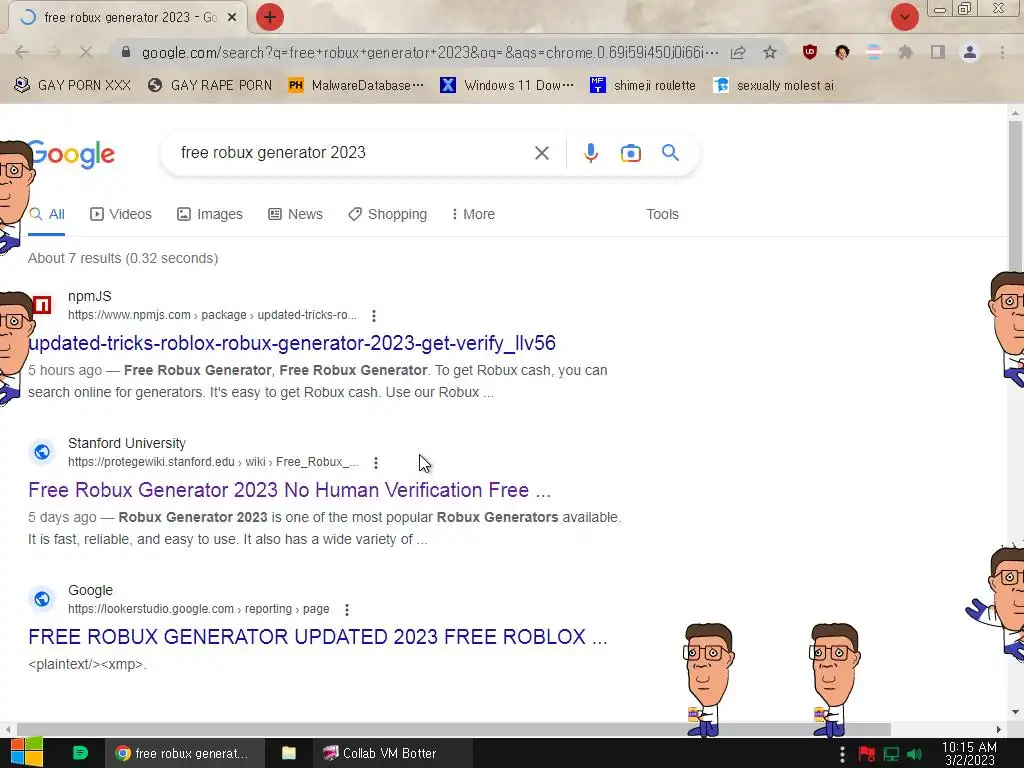1024x768 pixels.
Task: Switch to the Chrome free robux taskbar button
Action: [x=184, y=753]
